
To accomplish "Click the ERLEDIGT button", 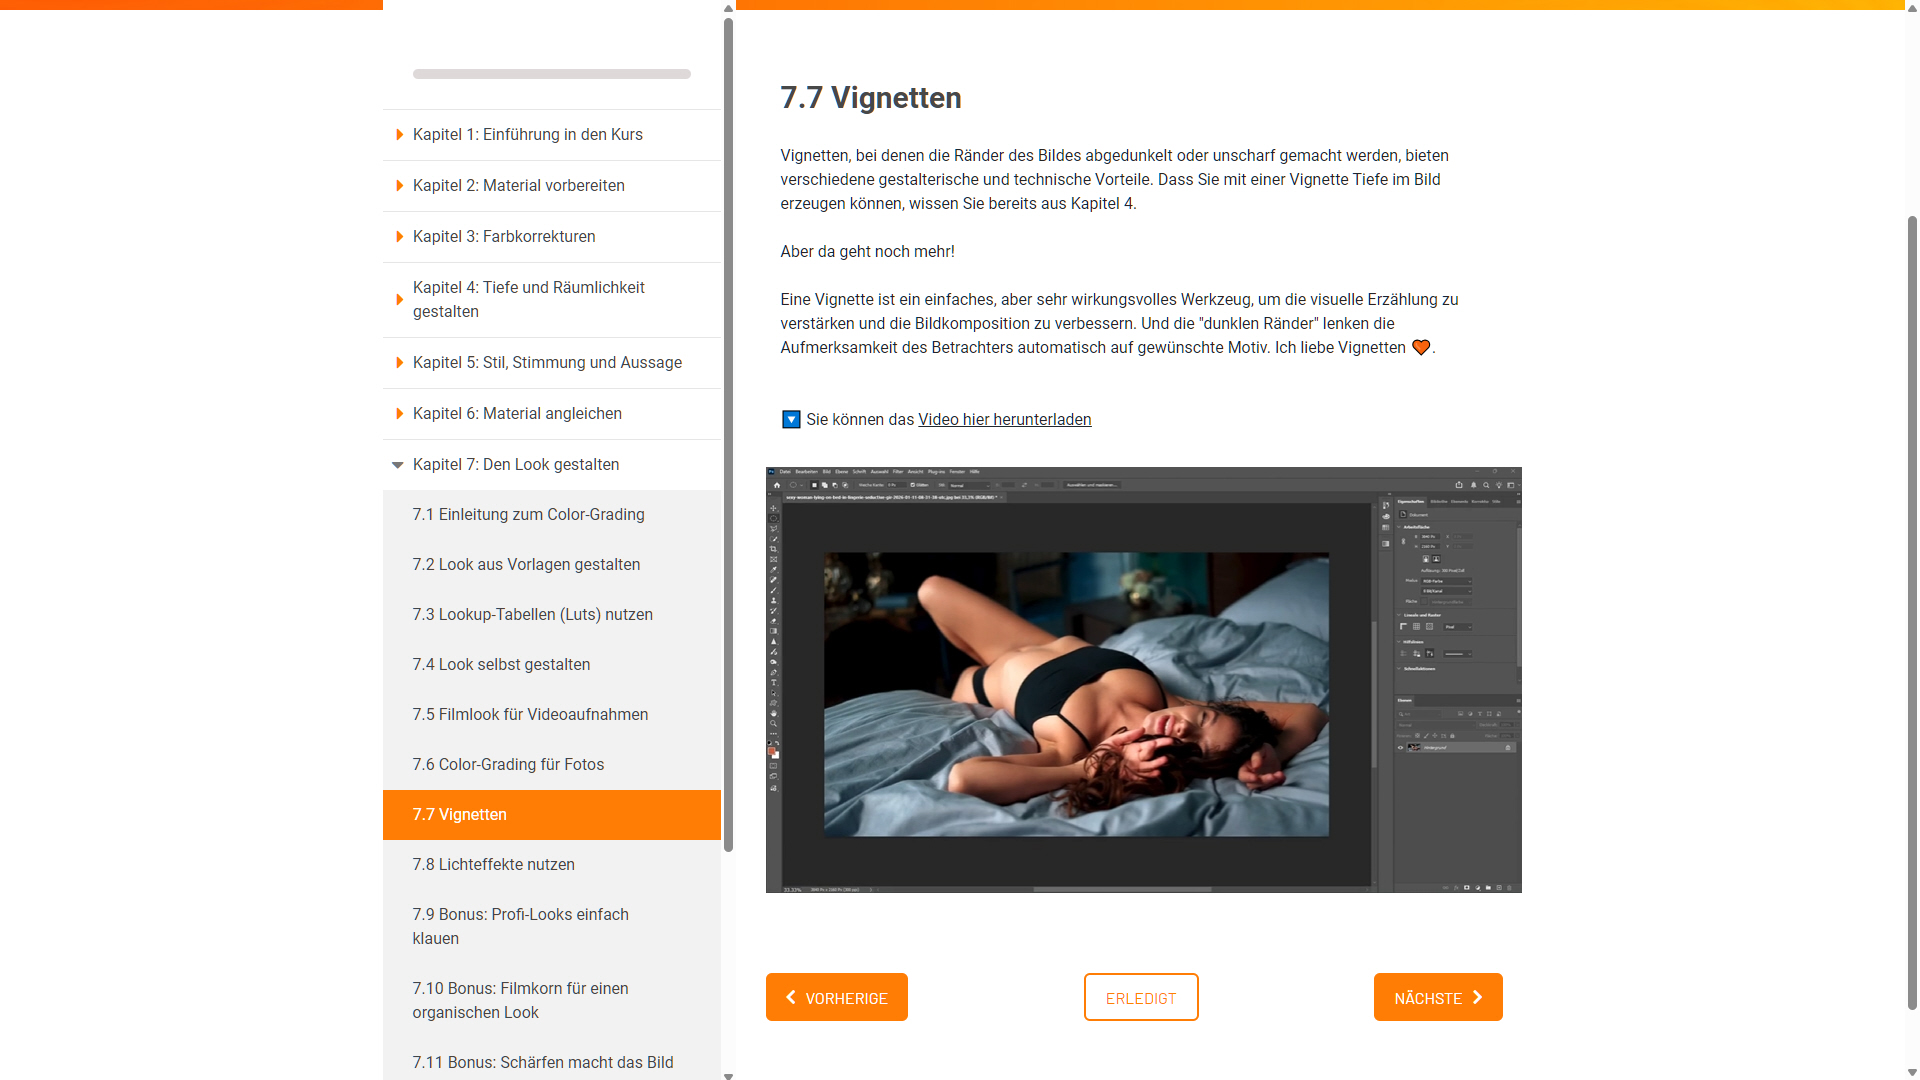I will tap(1141, 997).
